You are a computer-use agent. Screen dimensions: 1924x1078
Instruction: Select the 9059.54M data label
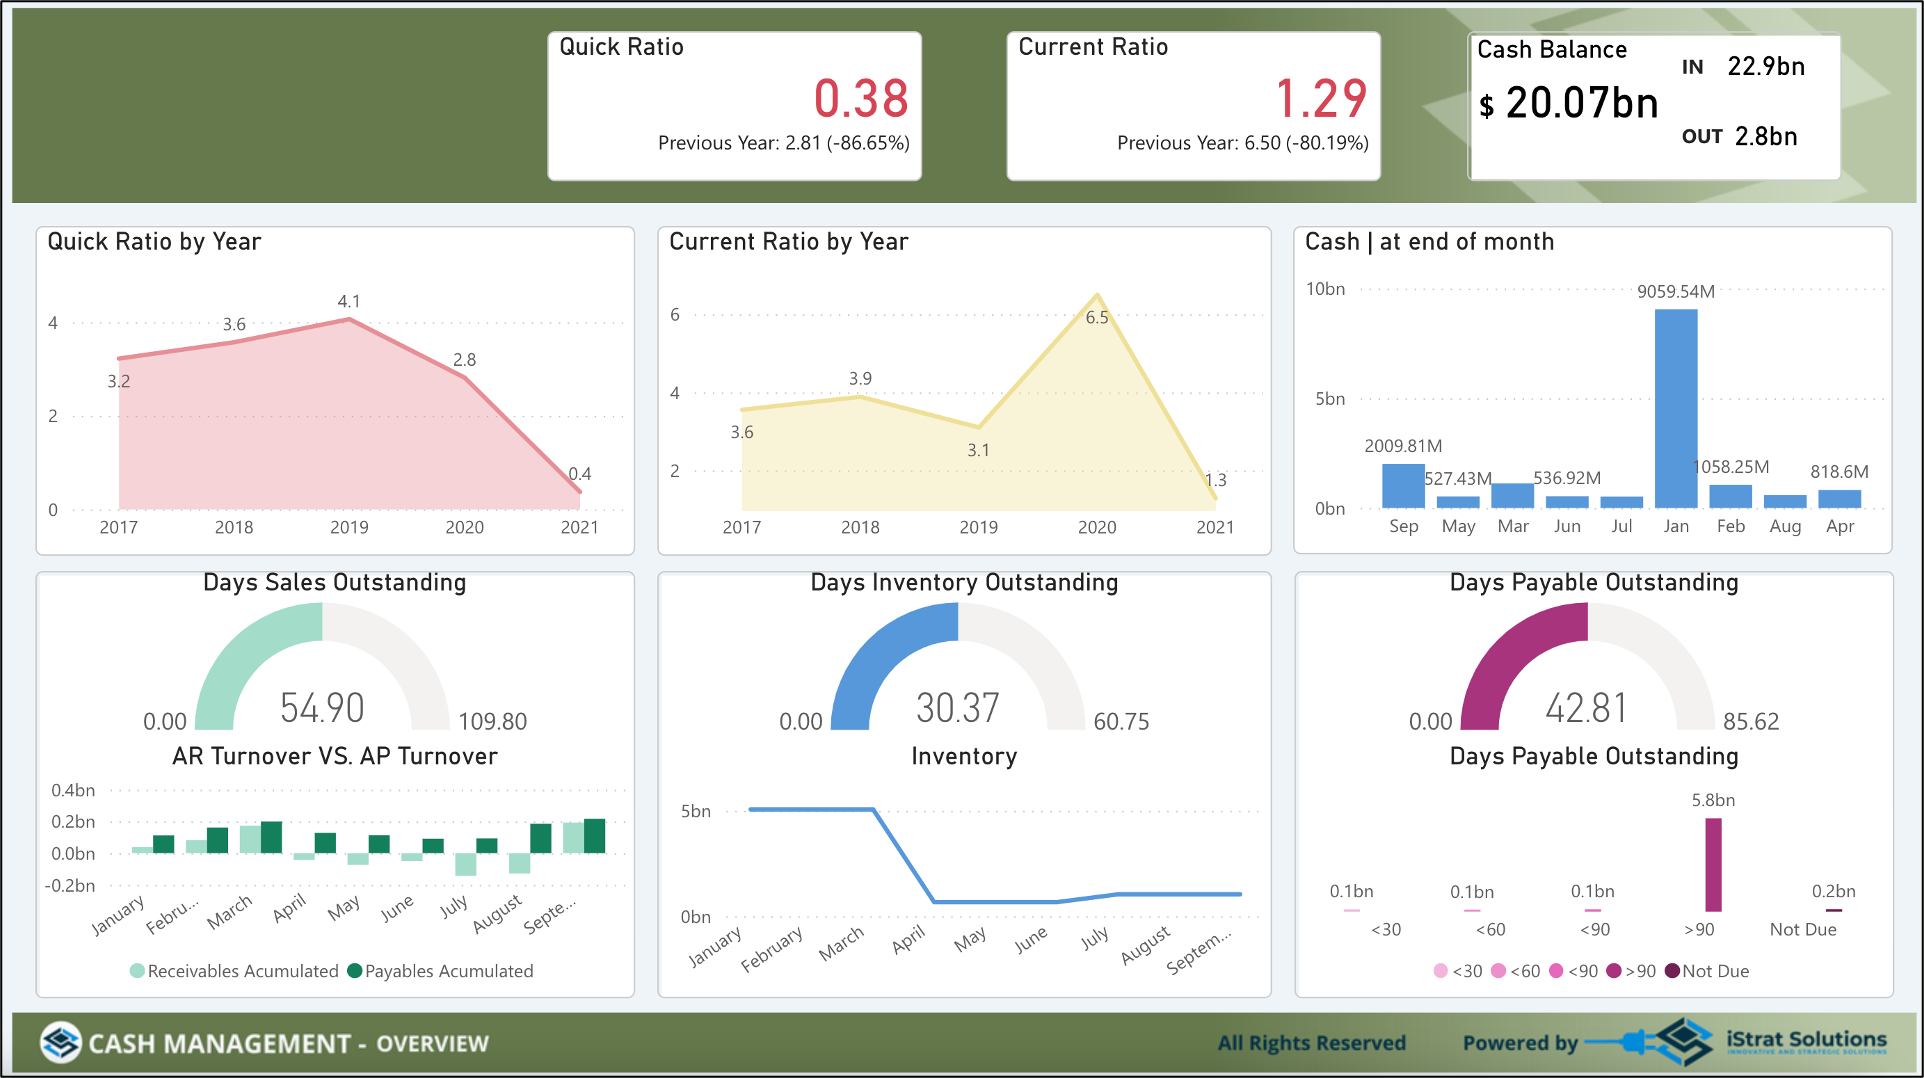(1675, 292)
